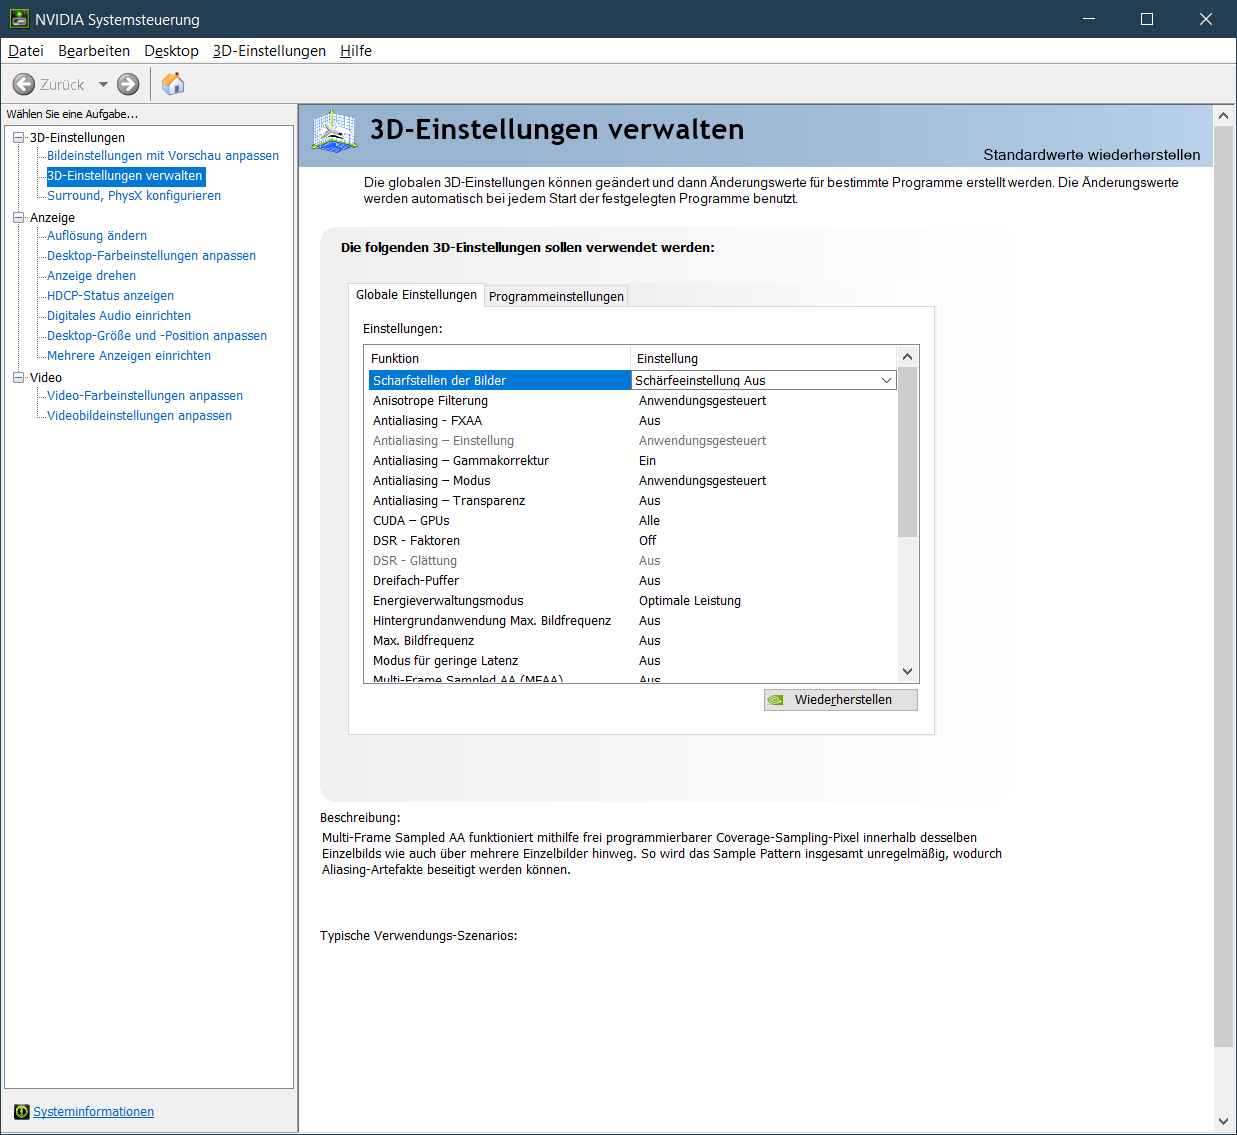Minimize the NVIDIA Systemsteuerung window

pos(1089,19)
